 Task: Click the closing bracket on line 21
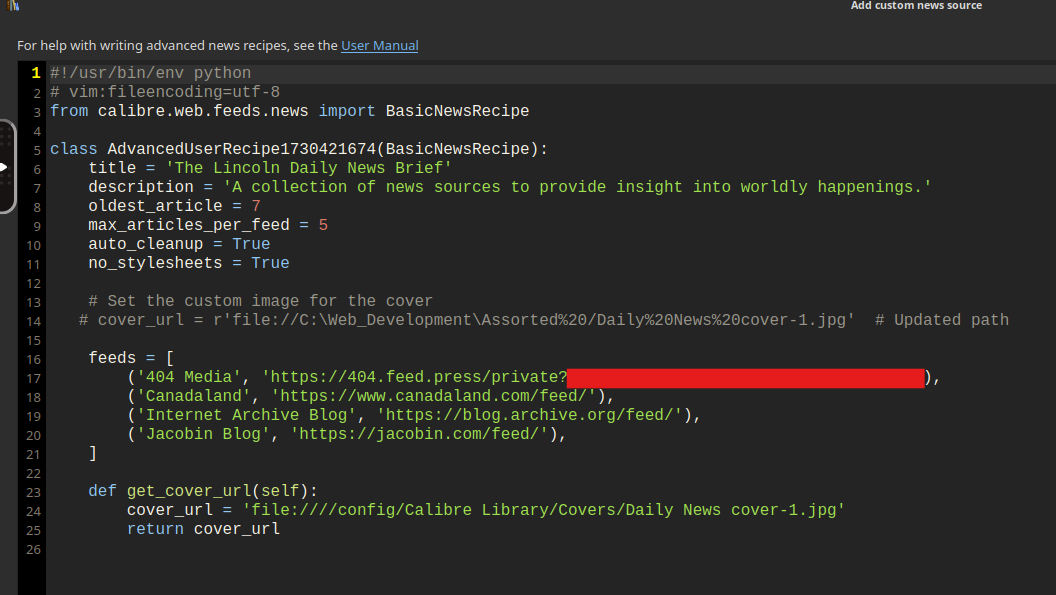(93, 453)
